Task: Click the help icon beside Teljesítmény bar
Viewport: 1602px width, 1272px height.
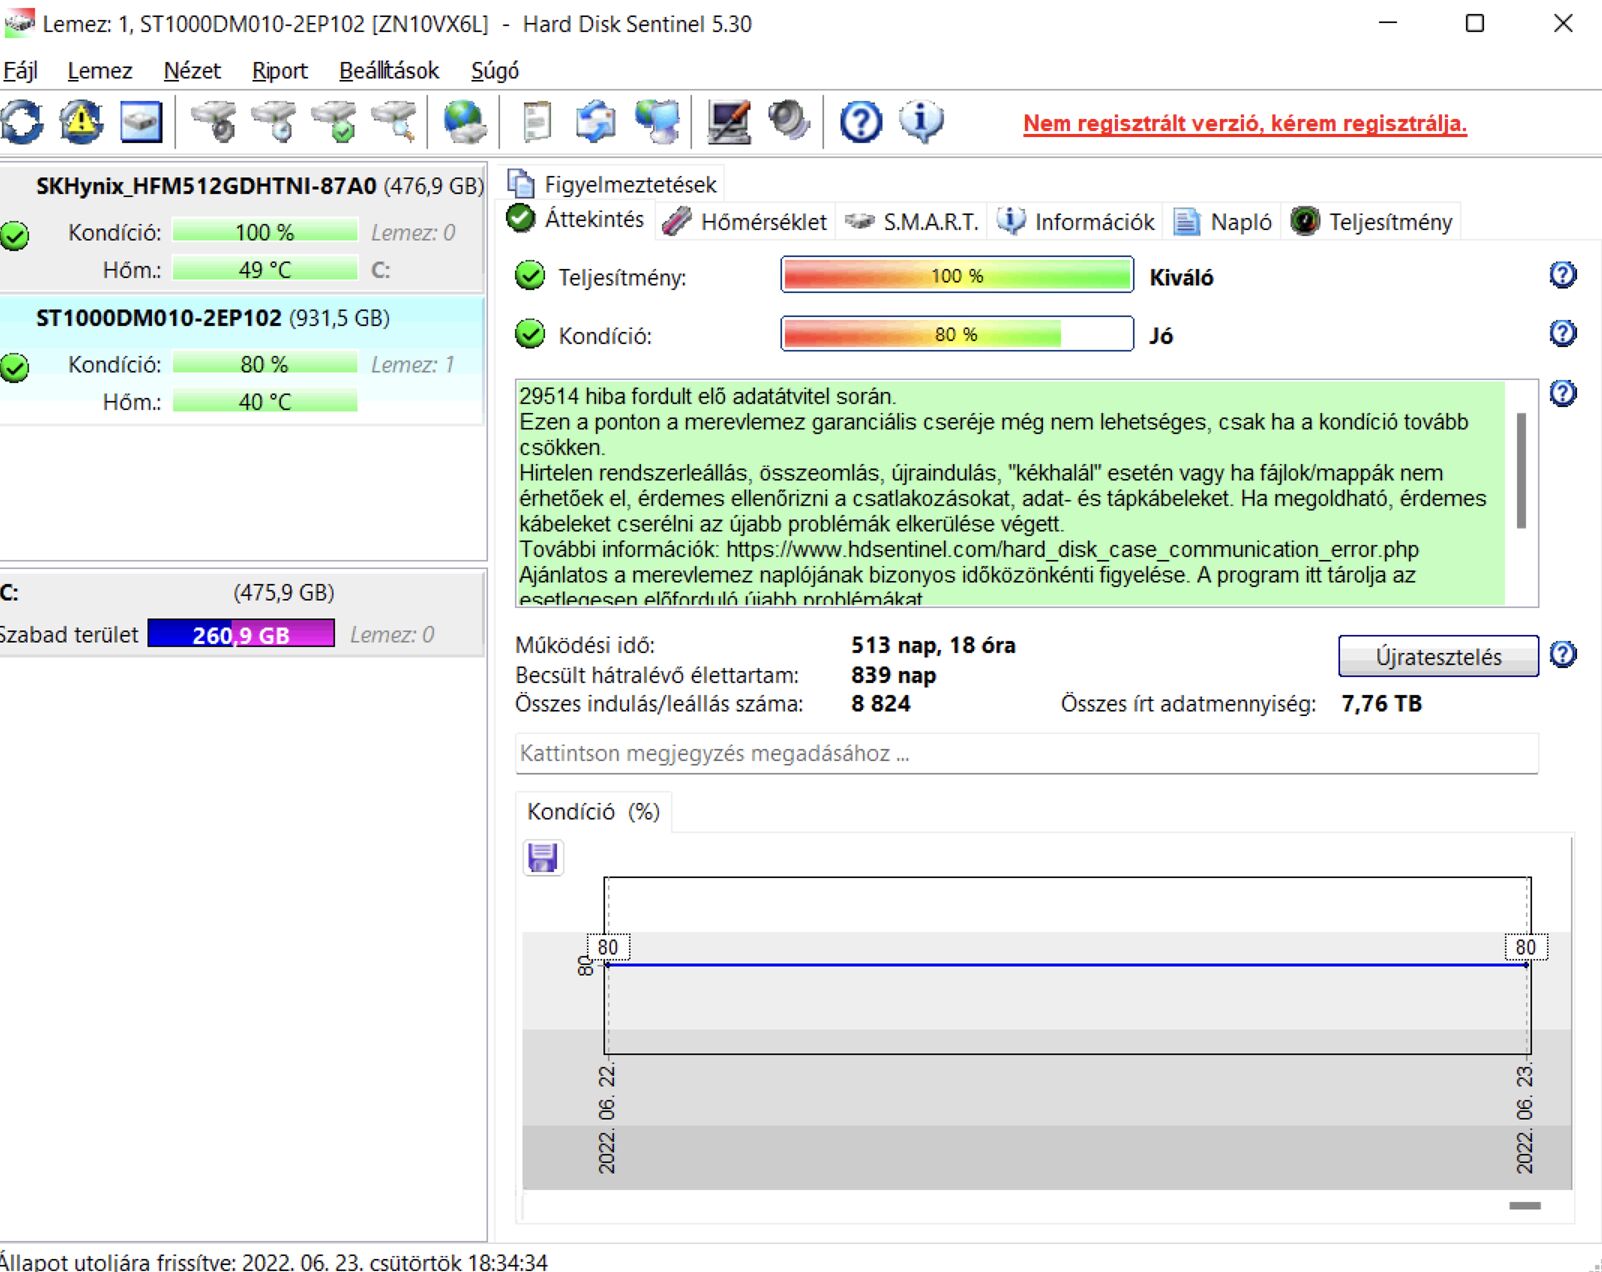Action: pyautogui.click(x=1562, y=275)
